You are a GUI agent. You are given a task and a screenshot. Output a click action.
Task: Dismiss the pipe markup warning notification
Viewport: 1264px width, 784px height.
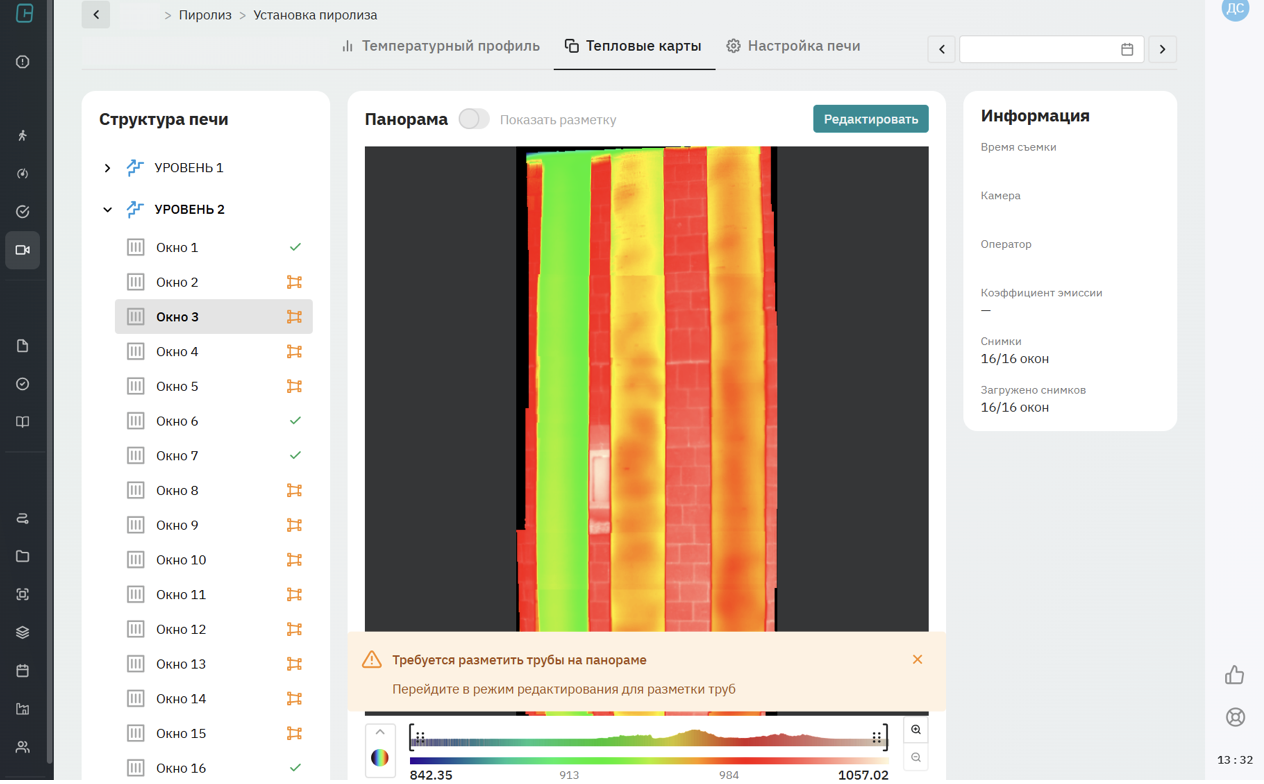point(917,660)
